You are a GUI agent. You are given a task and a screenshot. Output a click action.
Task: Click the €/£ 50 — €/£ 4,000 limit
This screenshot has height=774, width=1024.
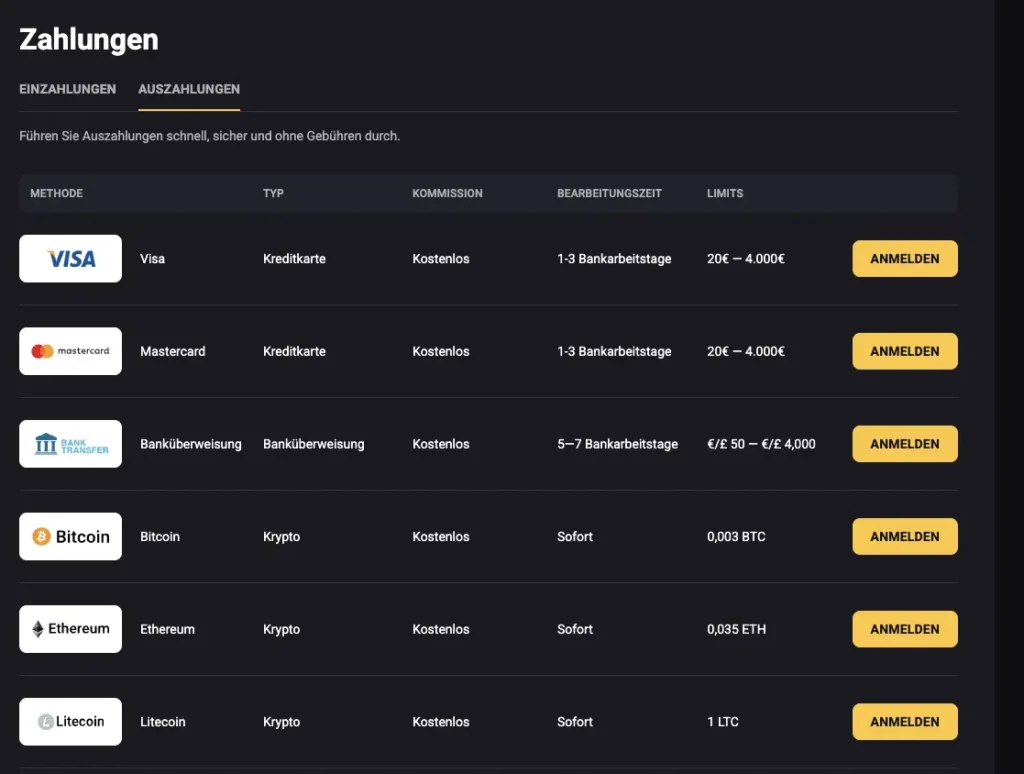[761, 444]
